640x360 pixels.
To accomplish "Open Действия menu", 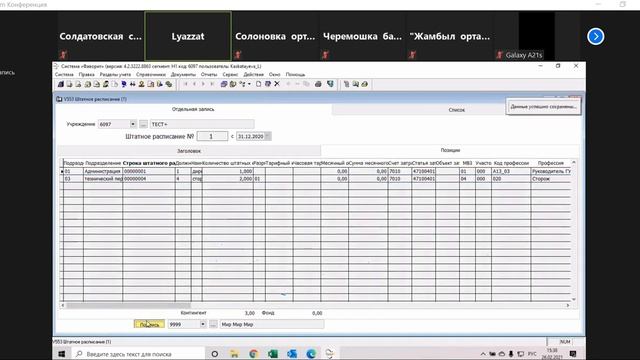I will tap(253, 75).
